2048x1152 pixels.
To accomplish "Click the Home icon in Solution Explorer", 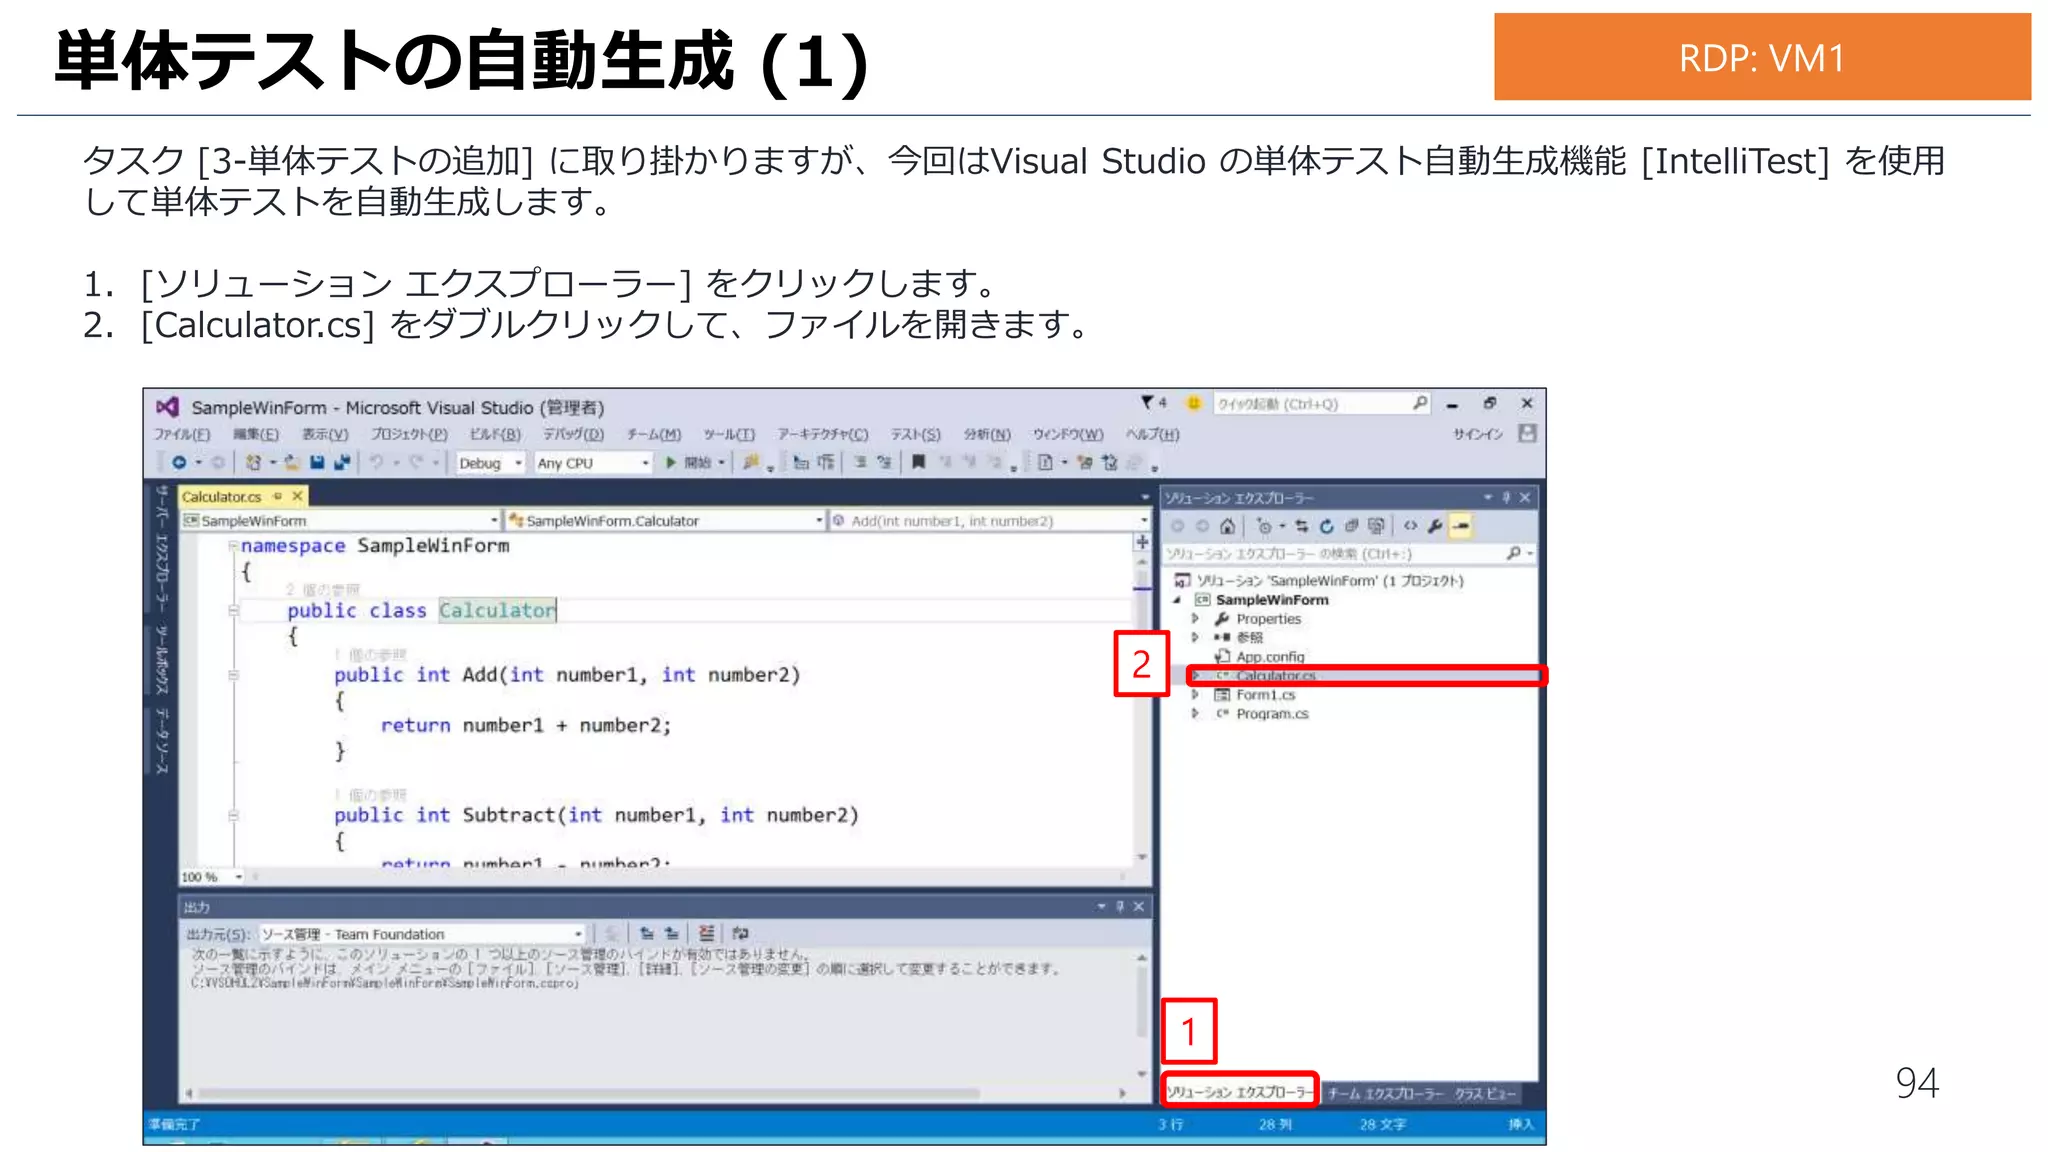I will pyautogui.click(x=1227, y=527).
